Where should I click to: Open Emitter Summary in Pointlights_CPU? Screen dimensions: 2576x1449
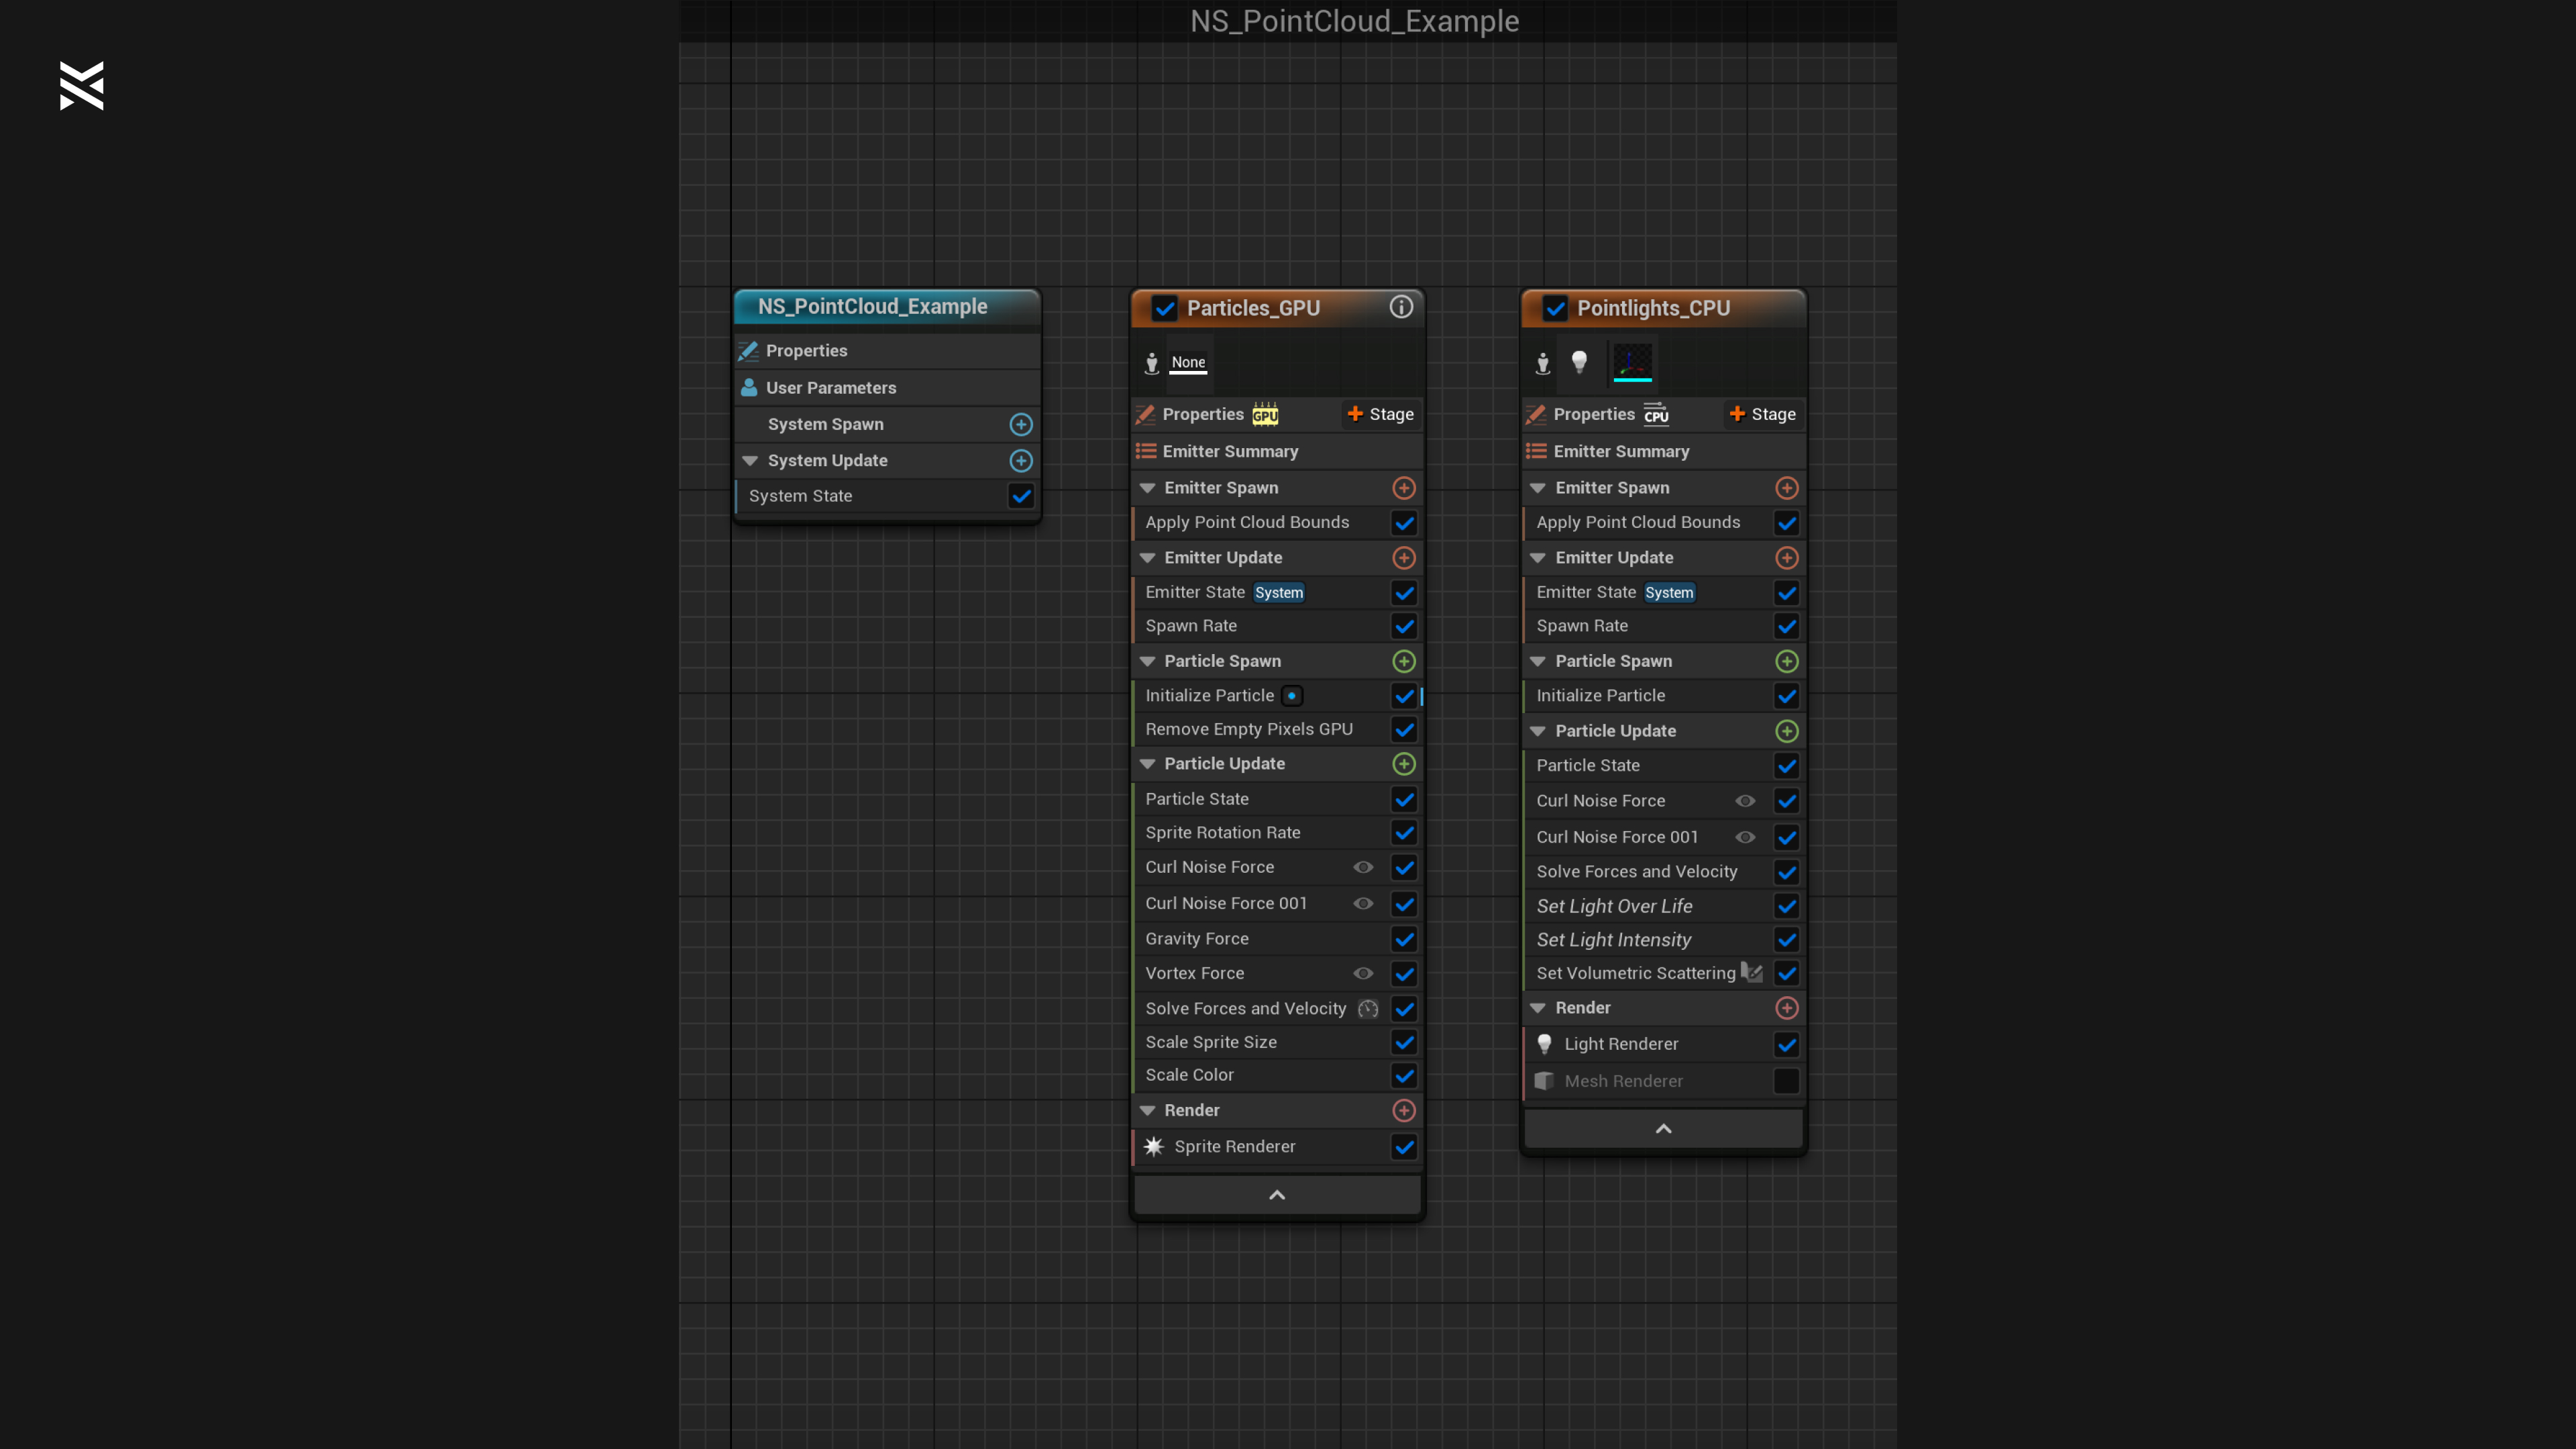[x=1620, y=452]
